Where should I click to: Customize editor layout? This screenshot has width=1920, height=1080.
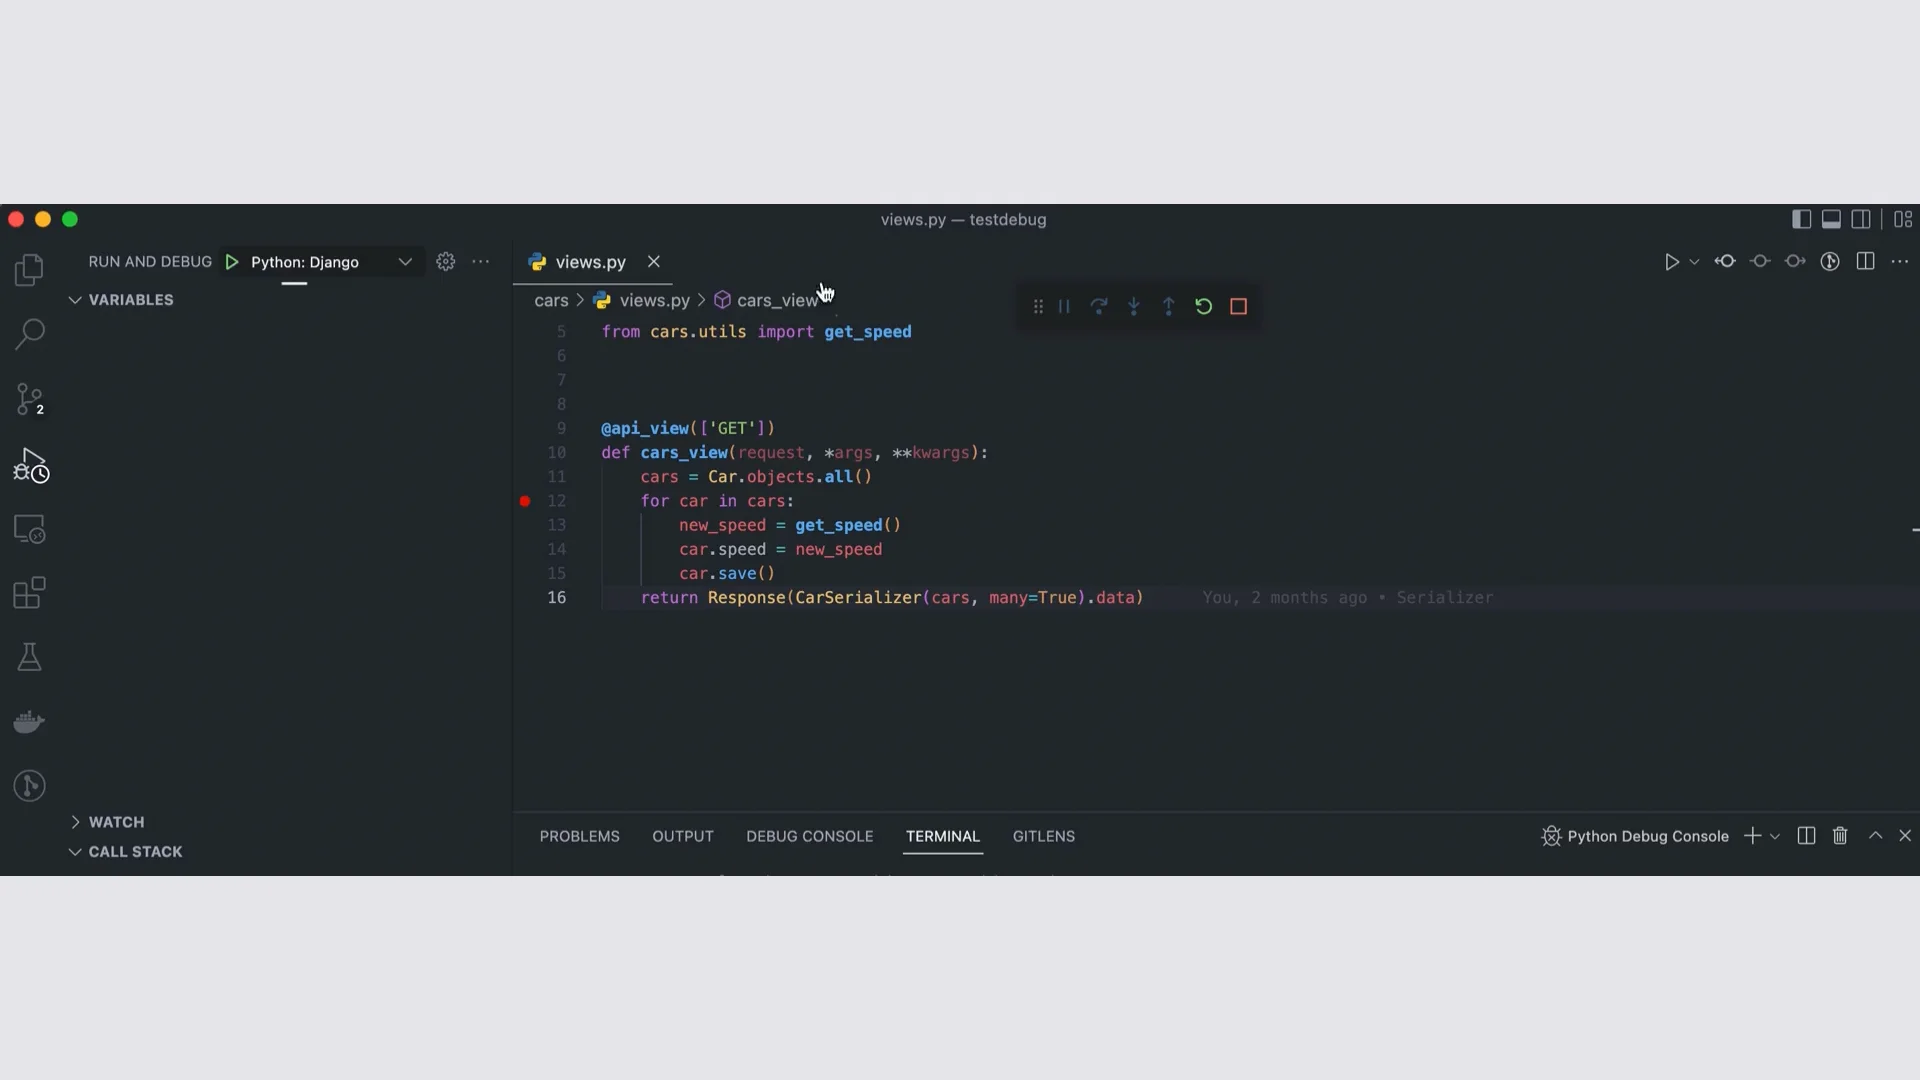1903,219
